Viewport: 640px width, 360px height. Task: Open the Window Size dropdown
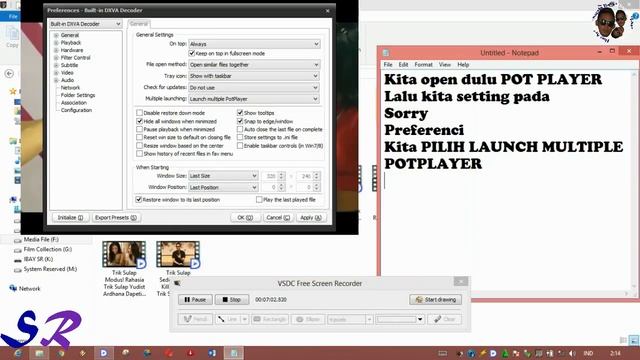tap(223, 176)
